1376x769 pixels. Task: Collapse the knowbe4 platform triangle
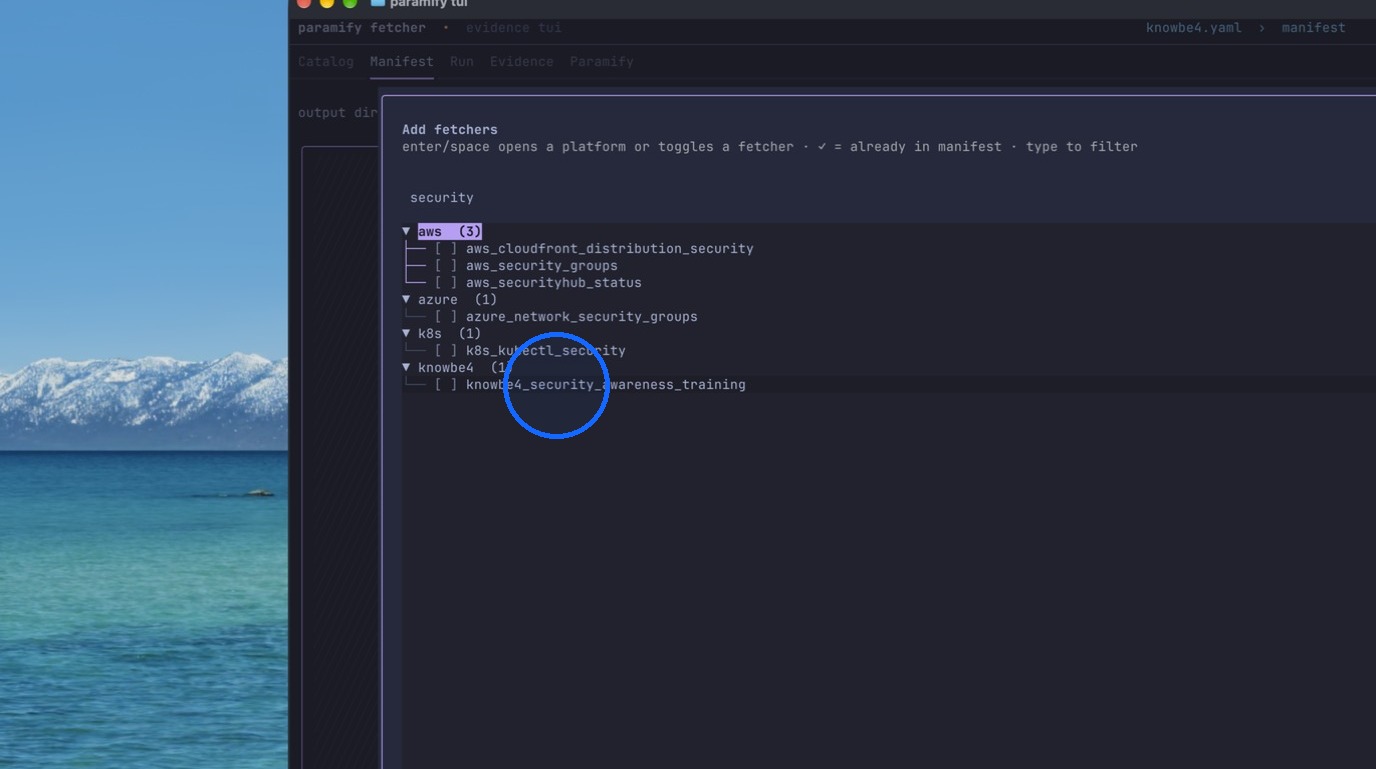pyautogui.click(x=406, y=367)
